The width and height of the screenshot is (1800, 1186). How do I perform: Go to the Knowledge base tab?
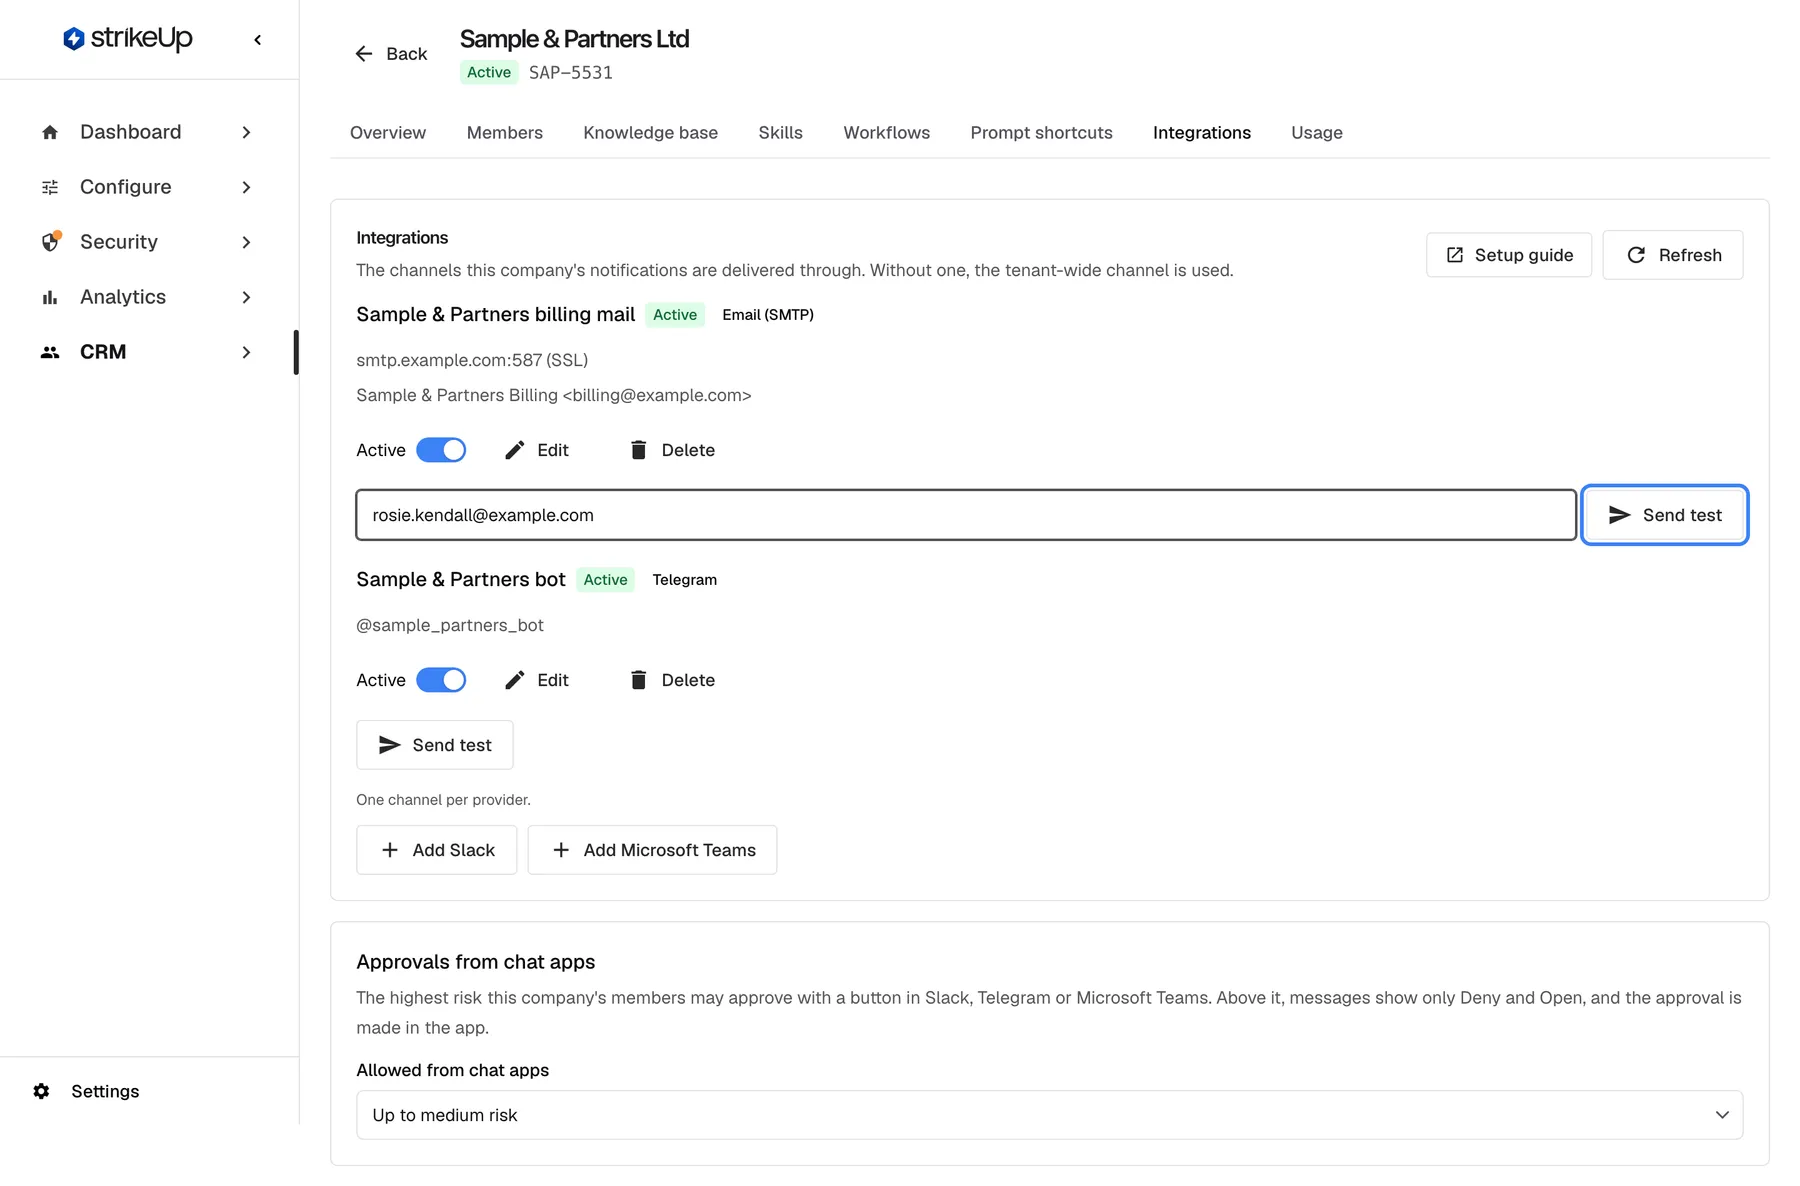pyautogui.click(x=651, y=133)
